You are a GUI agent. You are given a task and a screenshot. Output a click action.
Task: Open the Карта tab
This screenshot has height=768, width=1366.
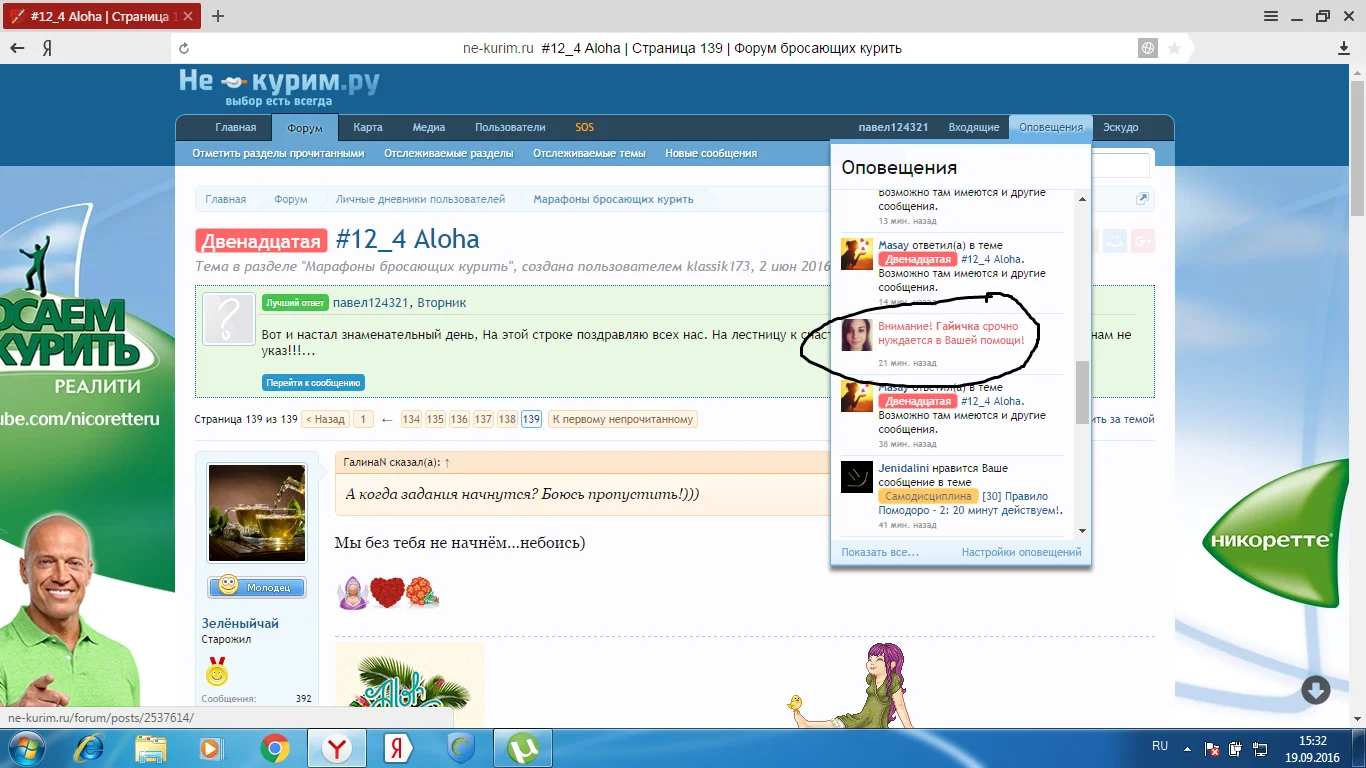pos(368,128)
